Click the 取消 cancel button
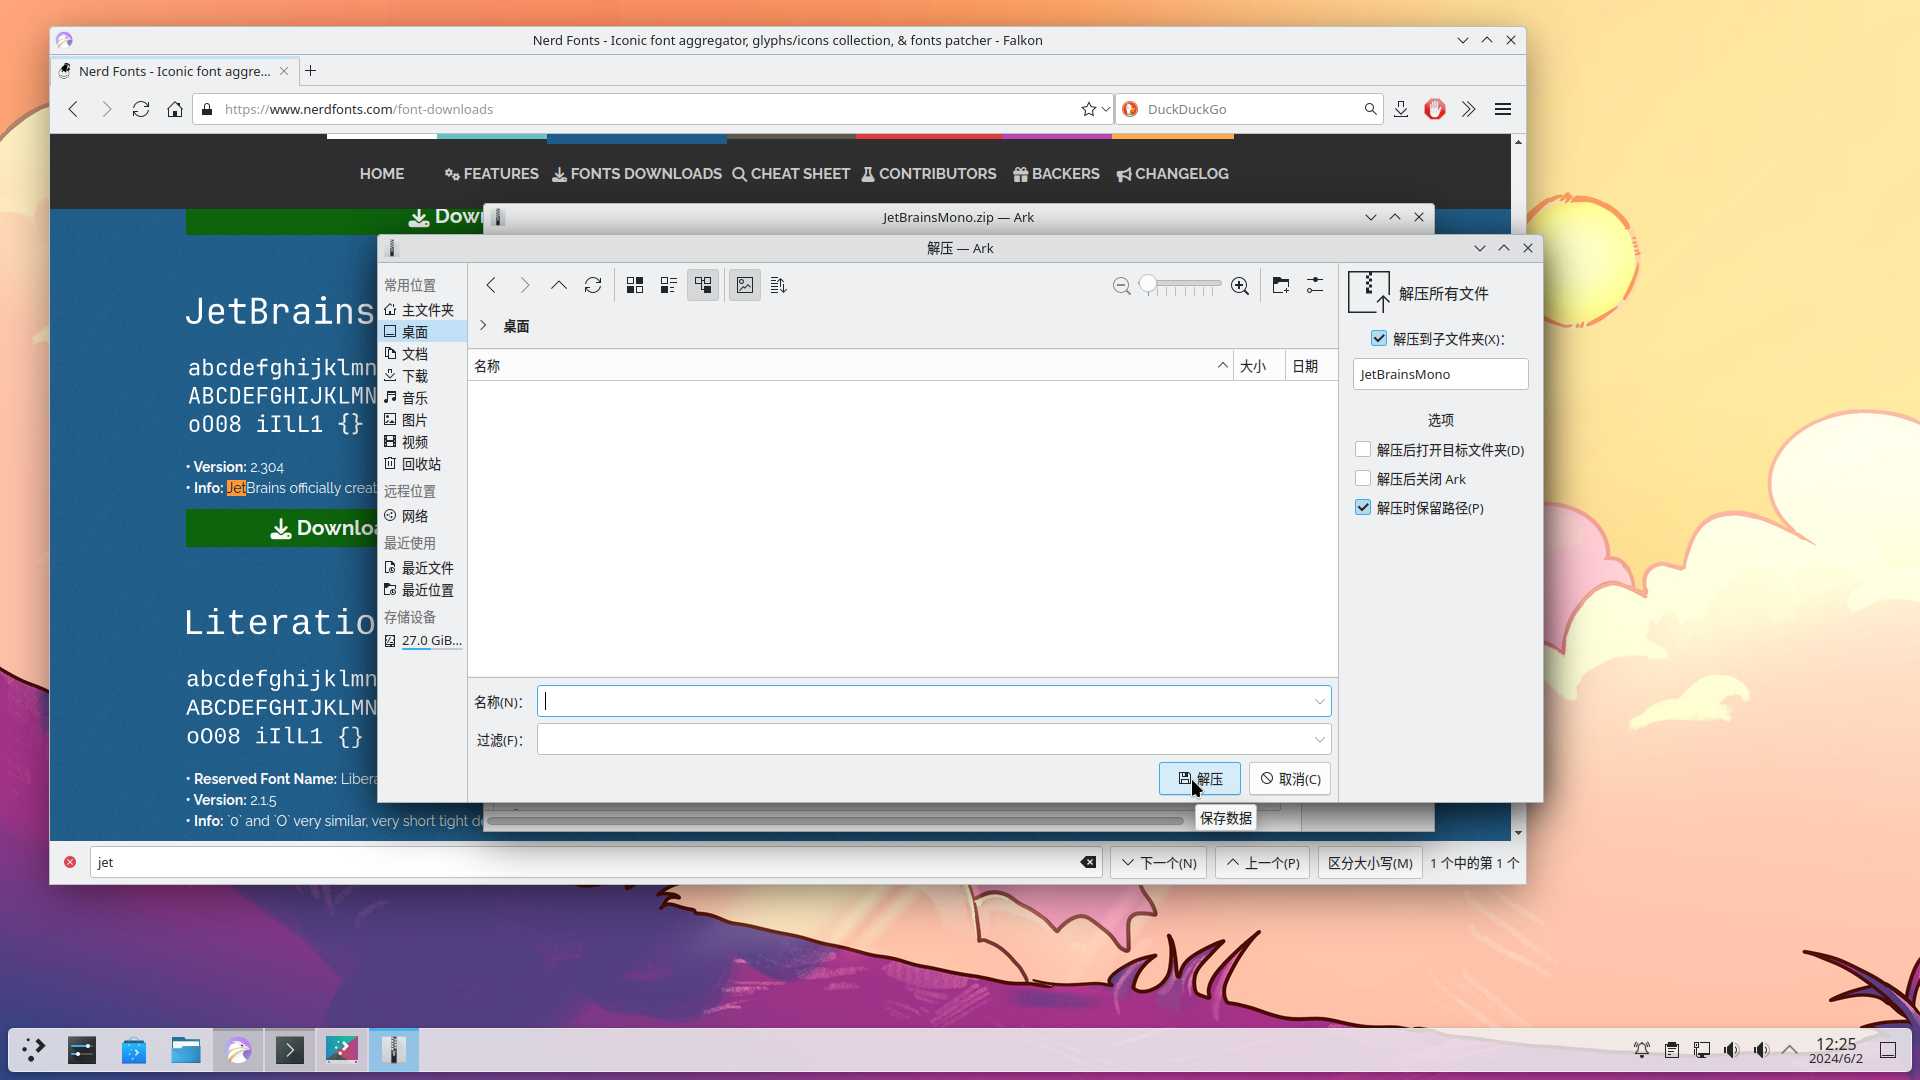This screenshot has width=1920, height=1080. click(x=1290, y=779)
